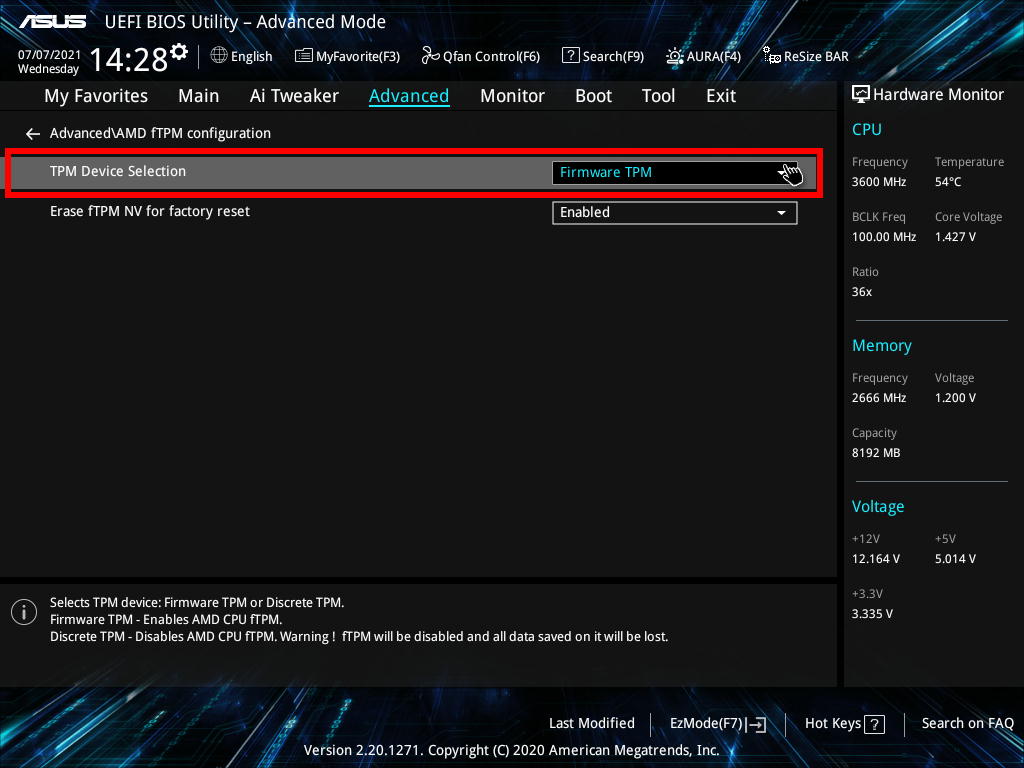Open Qfan Control(F6)
Viewport: 1024px width, 768px height.
[481, 56]
